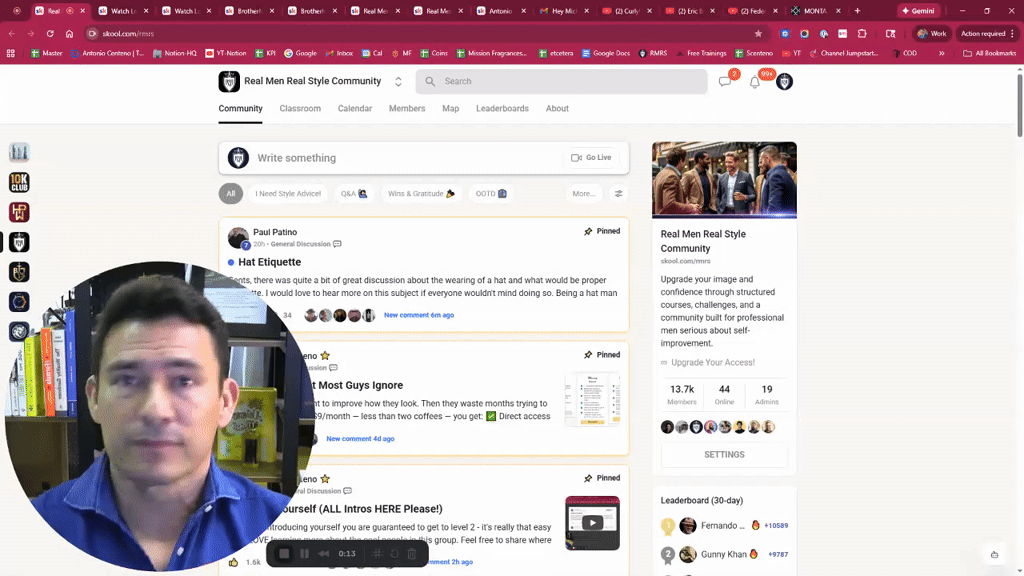Click the Gemini button in the title bar

(918, 10)
